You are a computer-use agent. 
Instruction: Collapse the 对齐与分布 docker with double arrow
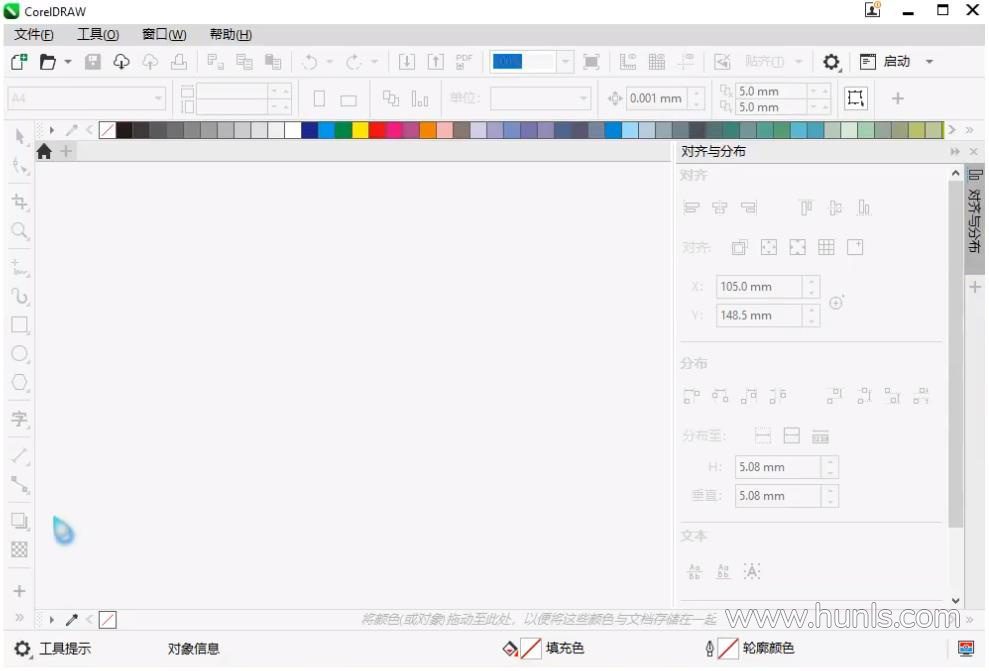click(955, 151)
